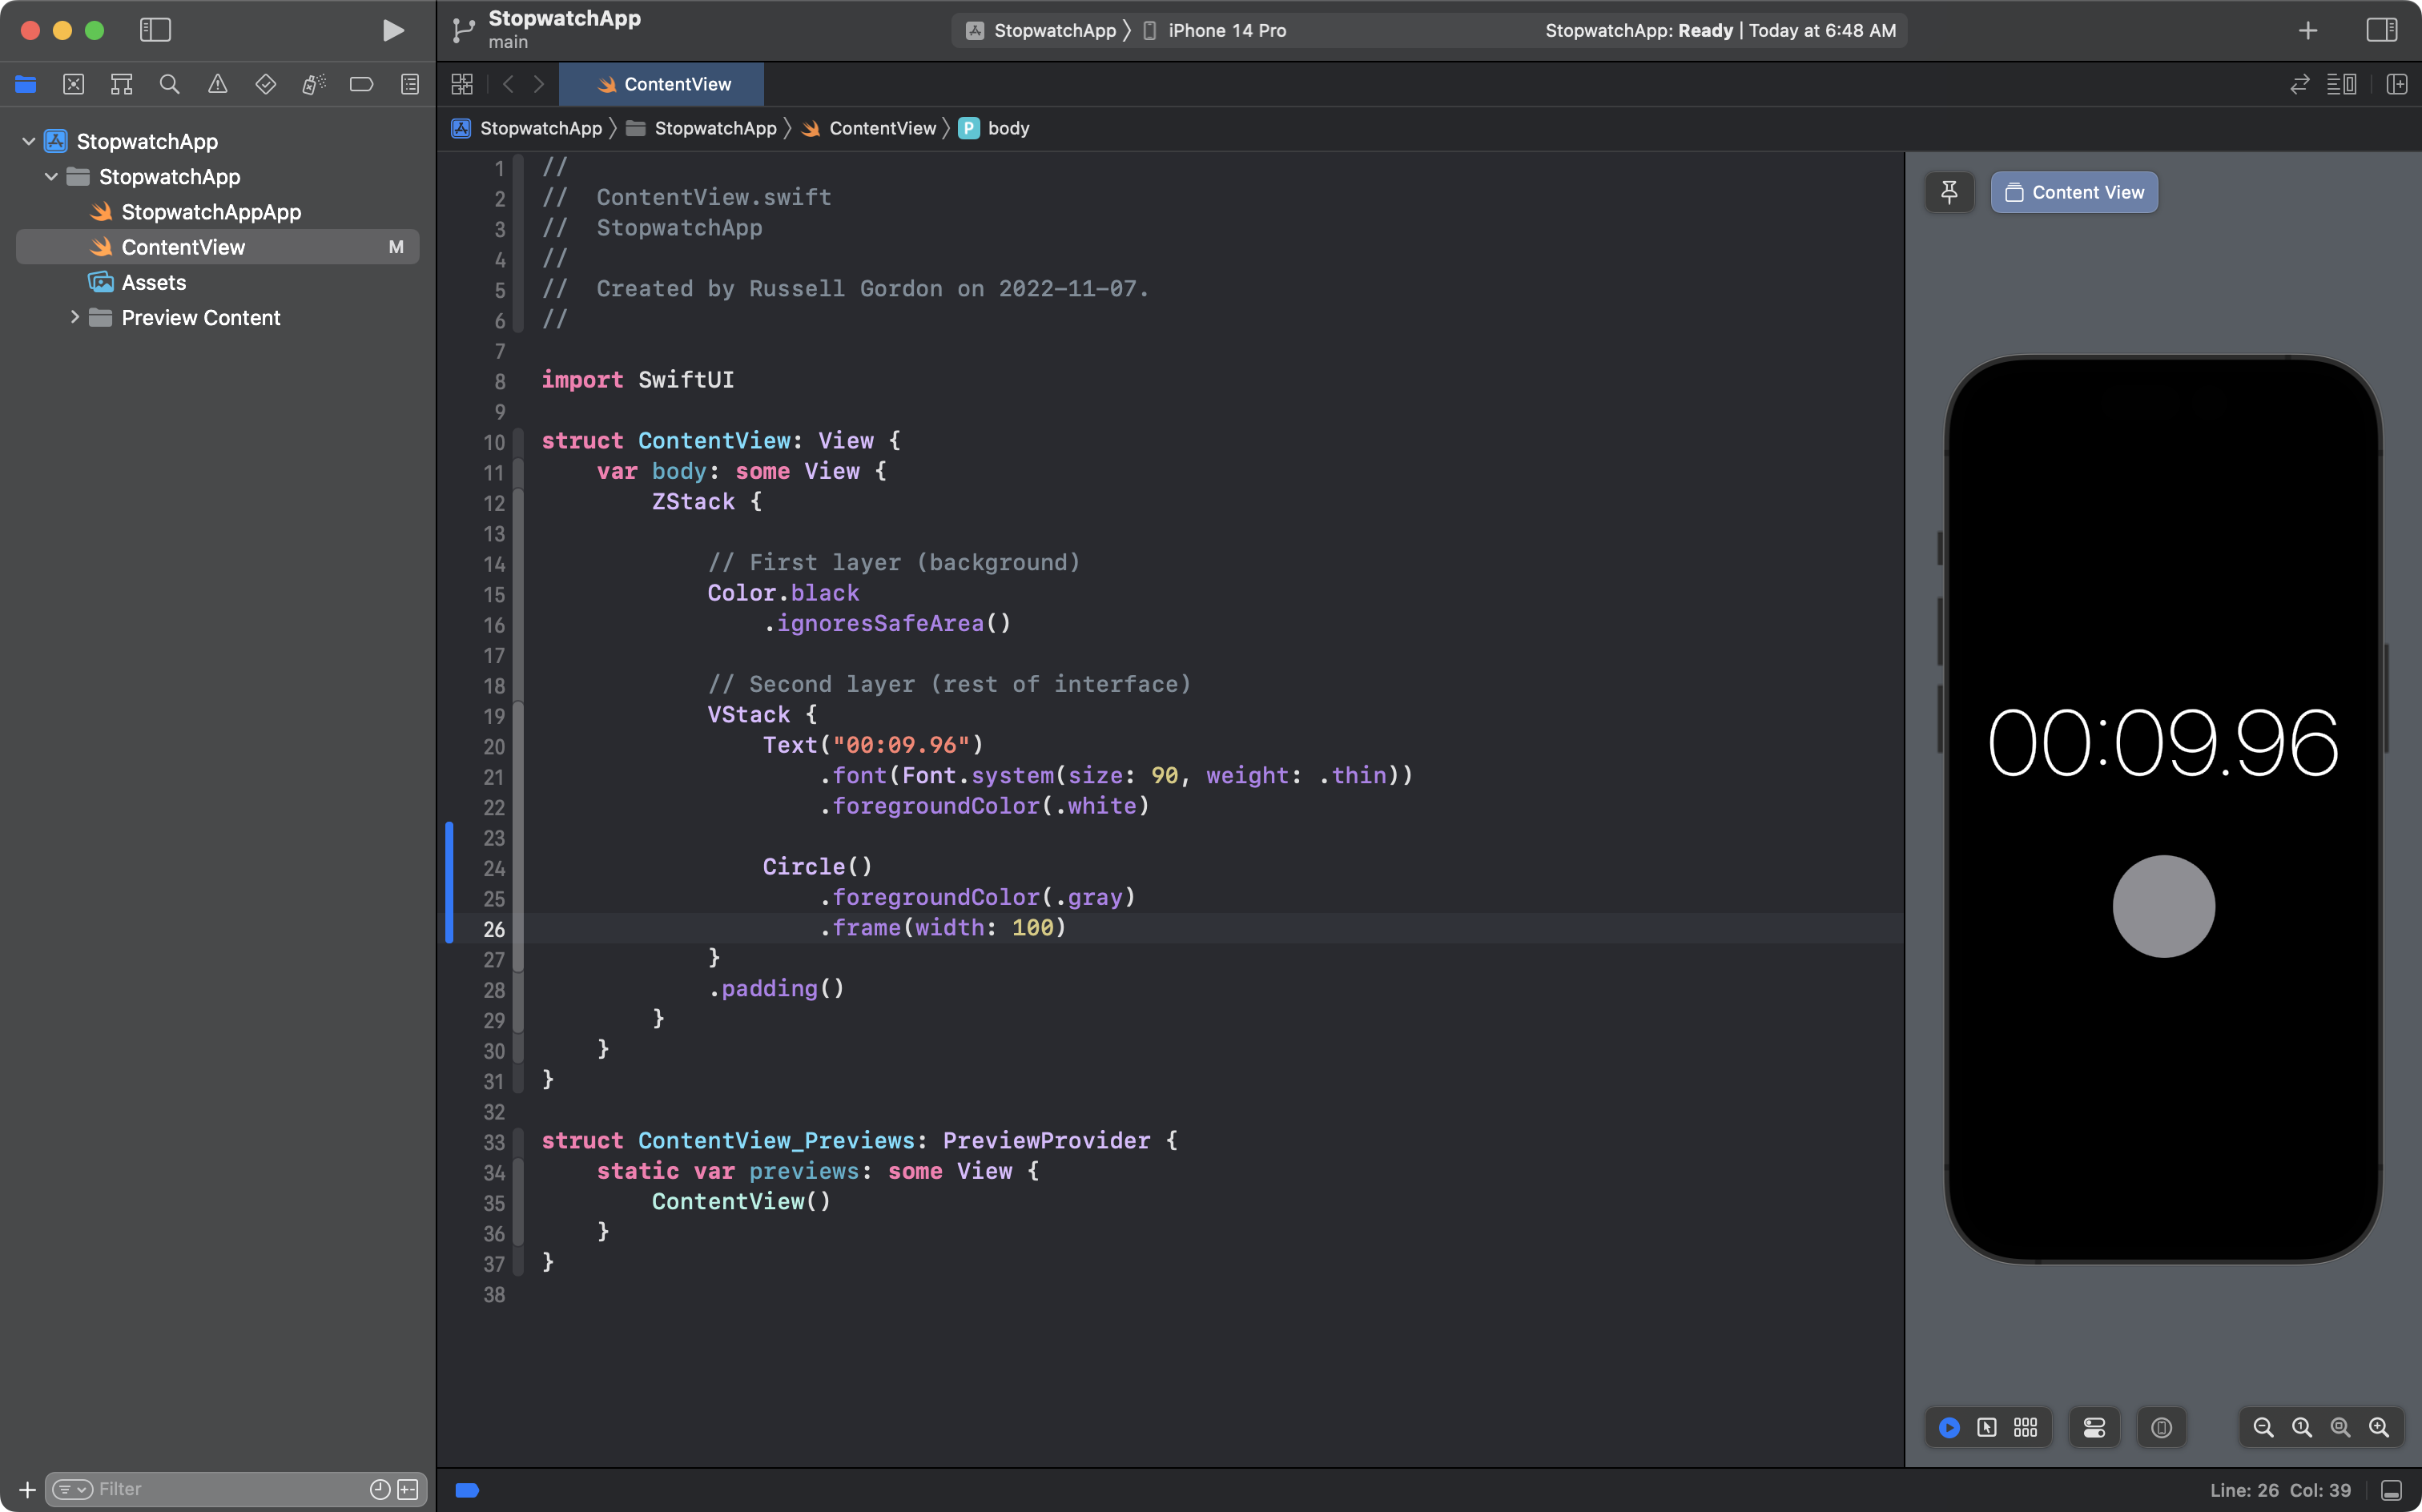The width and height of the screenshot is (2422, 1512).
Task: Expand the Preview Content folder
Action: pyautogui.click(x=74, y=317)
